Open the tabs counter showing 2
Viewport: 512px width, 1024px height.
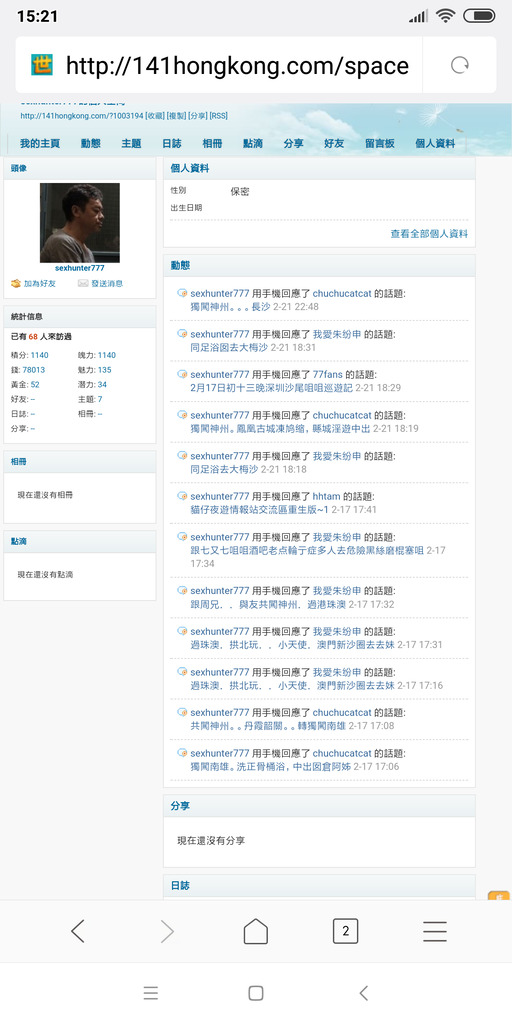click(x=345, y=931)
